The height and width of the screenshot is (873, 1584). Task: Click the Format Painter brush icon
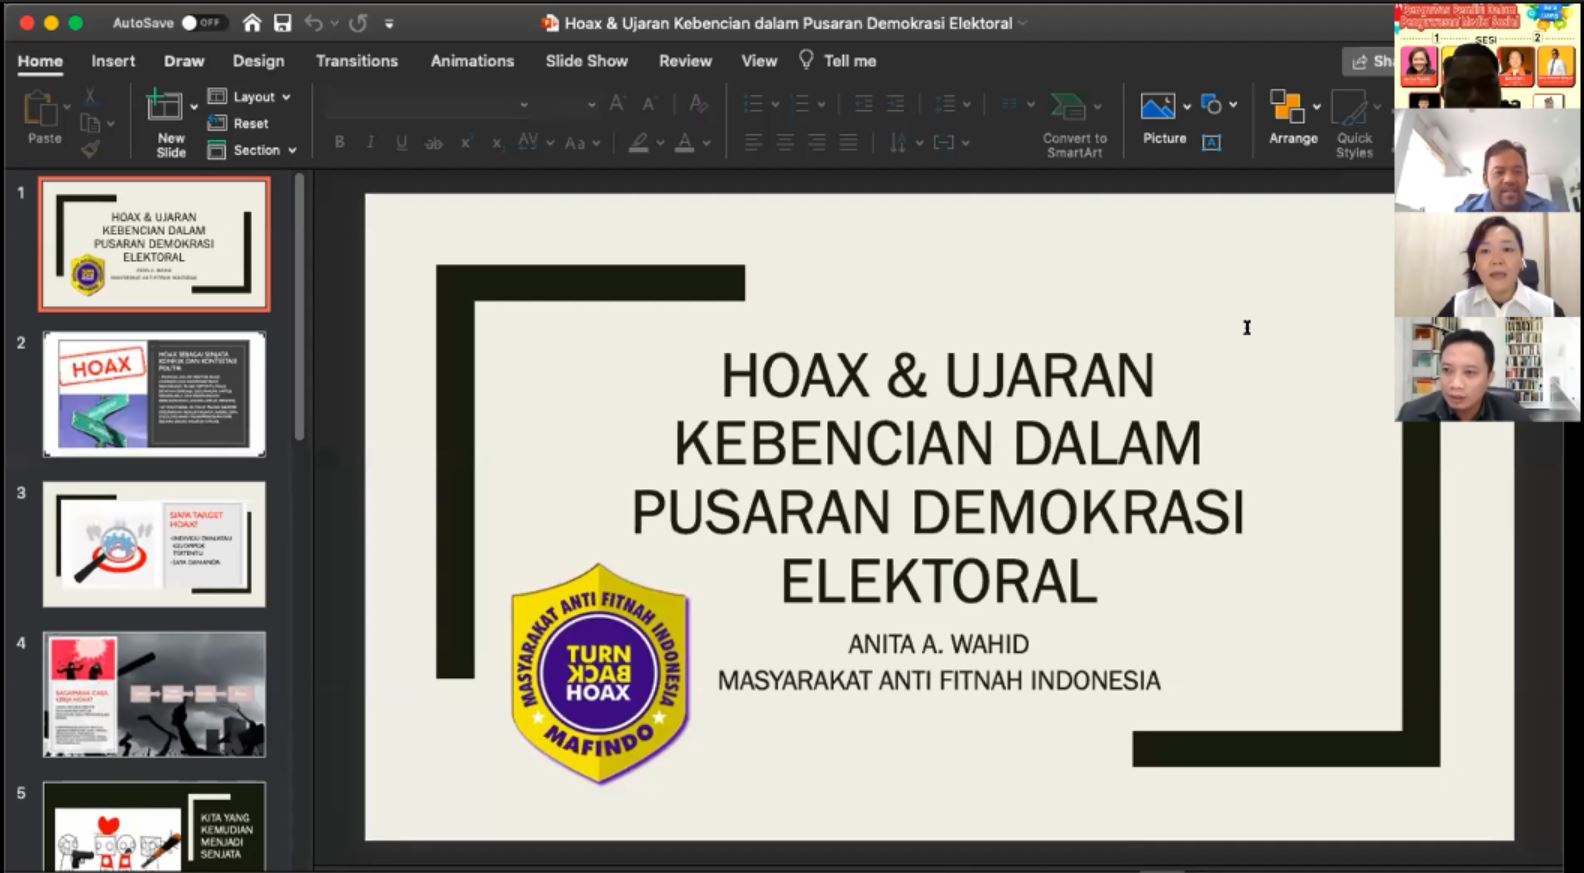click(x=90, y=149)
